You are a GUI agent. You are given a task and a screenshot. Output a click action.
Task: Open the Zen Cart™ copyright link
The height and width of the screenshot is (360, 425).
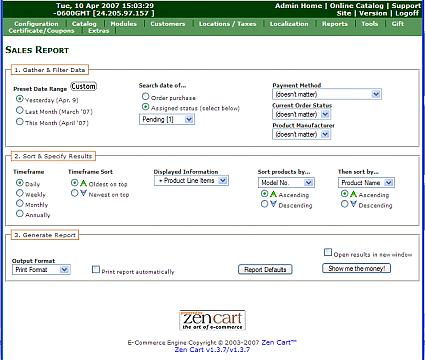click(x=279, y=342)
